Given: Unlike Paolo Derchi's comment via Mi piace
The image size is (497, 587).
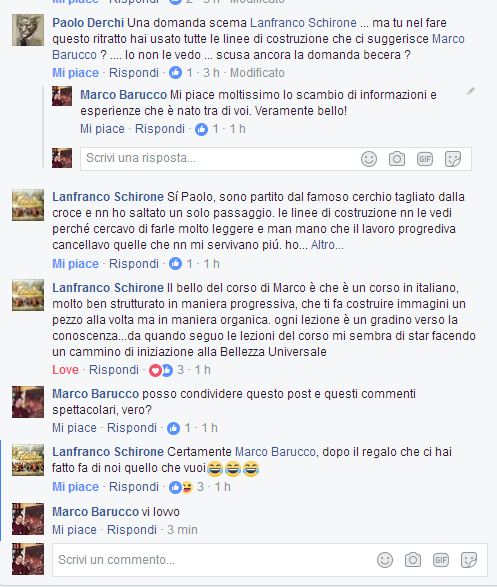Looking at the screenshot, I should pyautogui.click(x=76, y=73).
